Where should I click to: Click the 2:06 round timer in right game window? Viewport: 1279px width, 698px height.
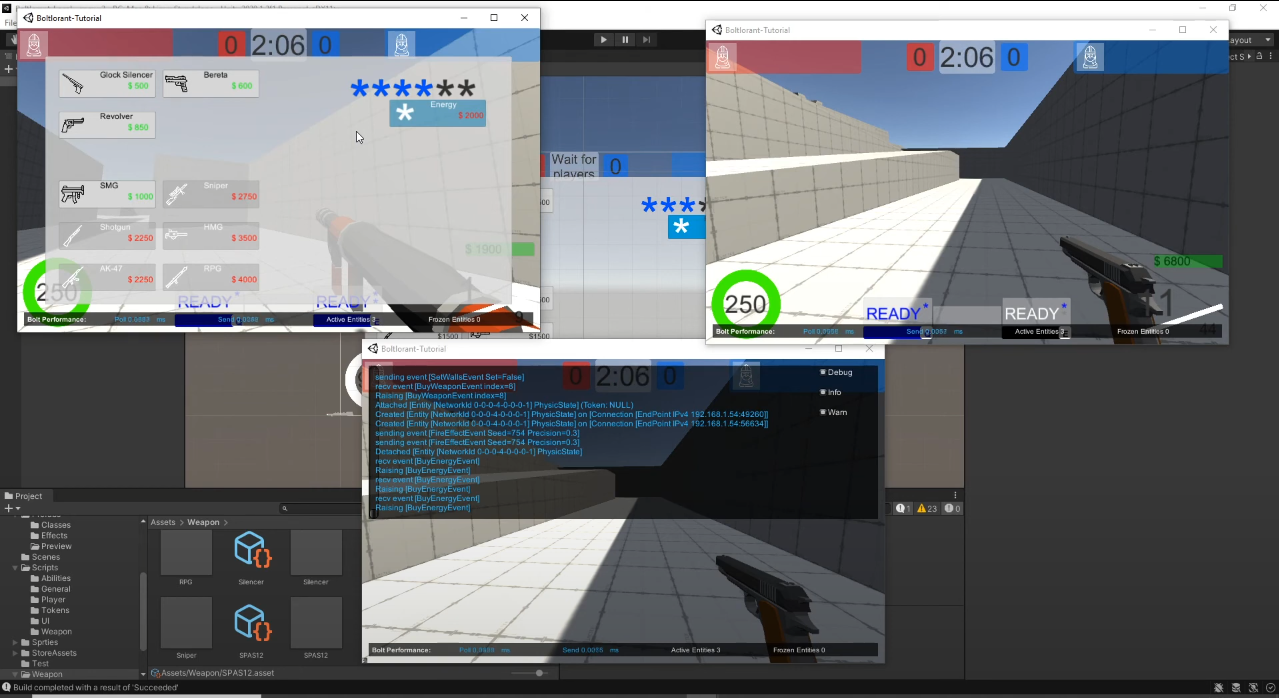967,57
